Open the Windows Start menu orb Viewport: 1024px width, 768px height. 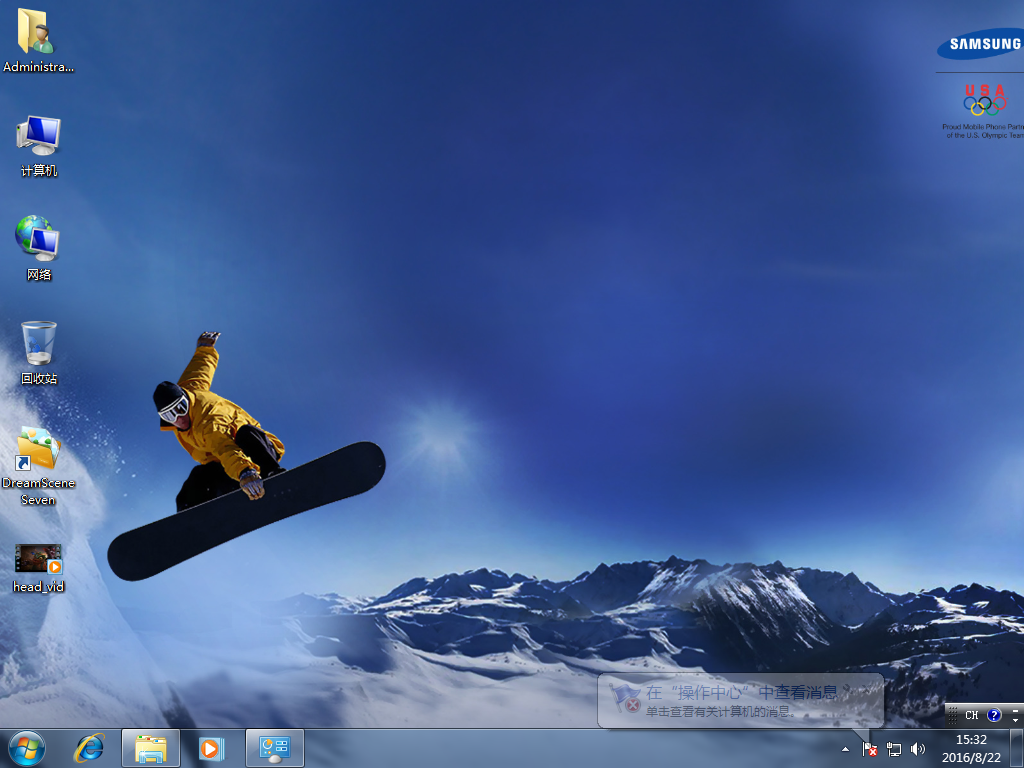pos(27,747)
